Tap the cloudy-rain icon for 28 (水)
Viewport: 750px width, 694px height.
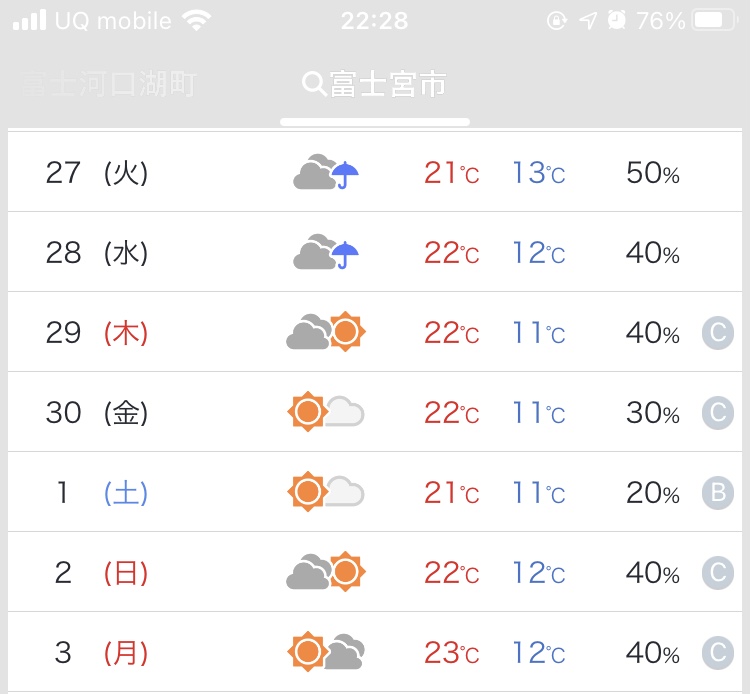pos(326,252)
